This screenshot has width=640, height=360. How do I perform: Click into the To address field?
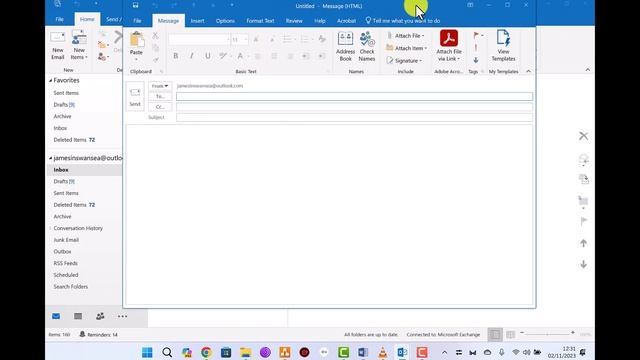tap(354, 96)
